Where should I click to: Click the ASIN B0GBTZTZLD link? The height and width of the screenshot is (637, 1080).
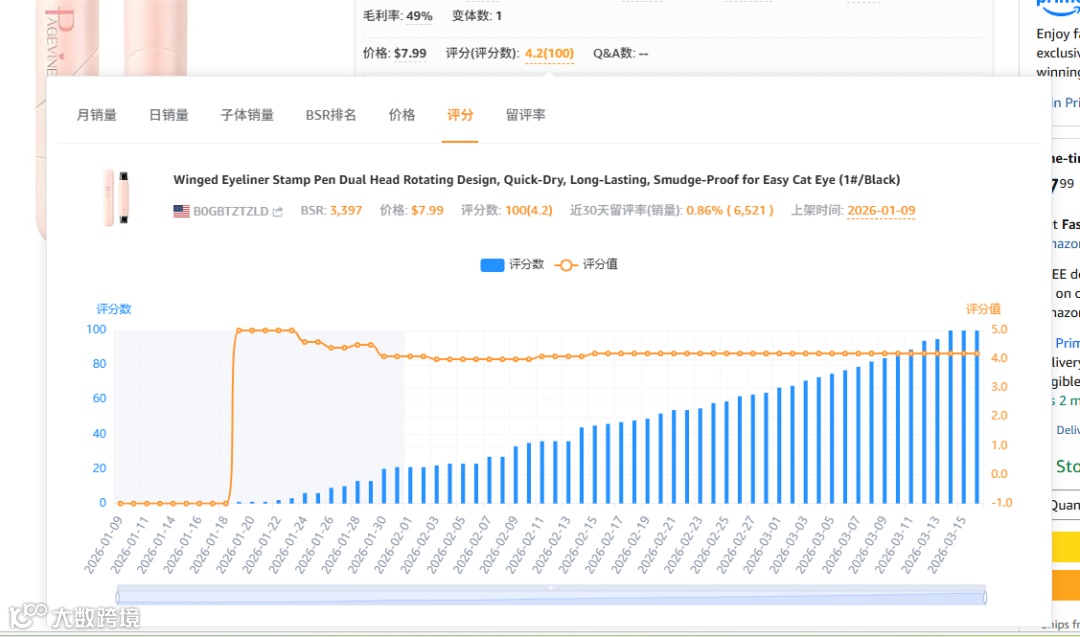tap(231, 211)
